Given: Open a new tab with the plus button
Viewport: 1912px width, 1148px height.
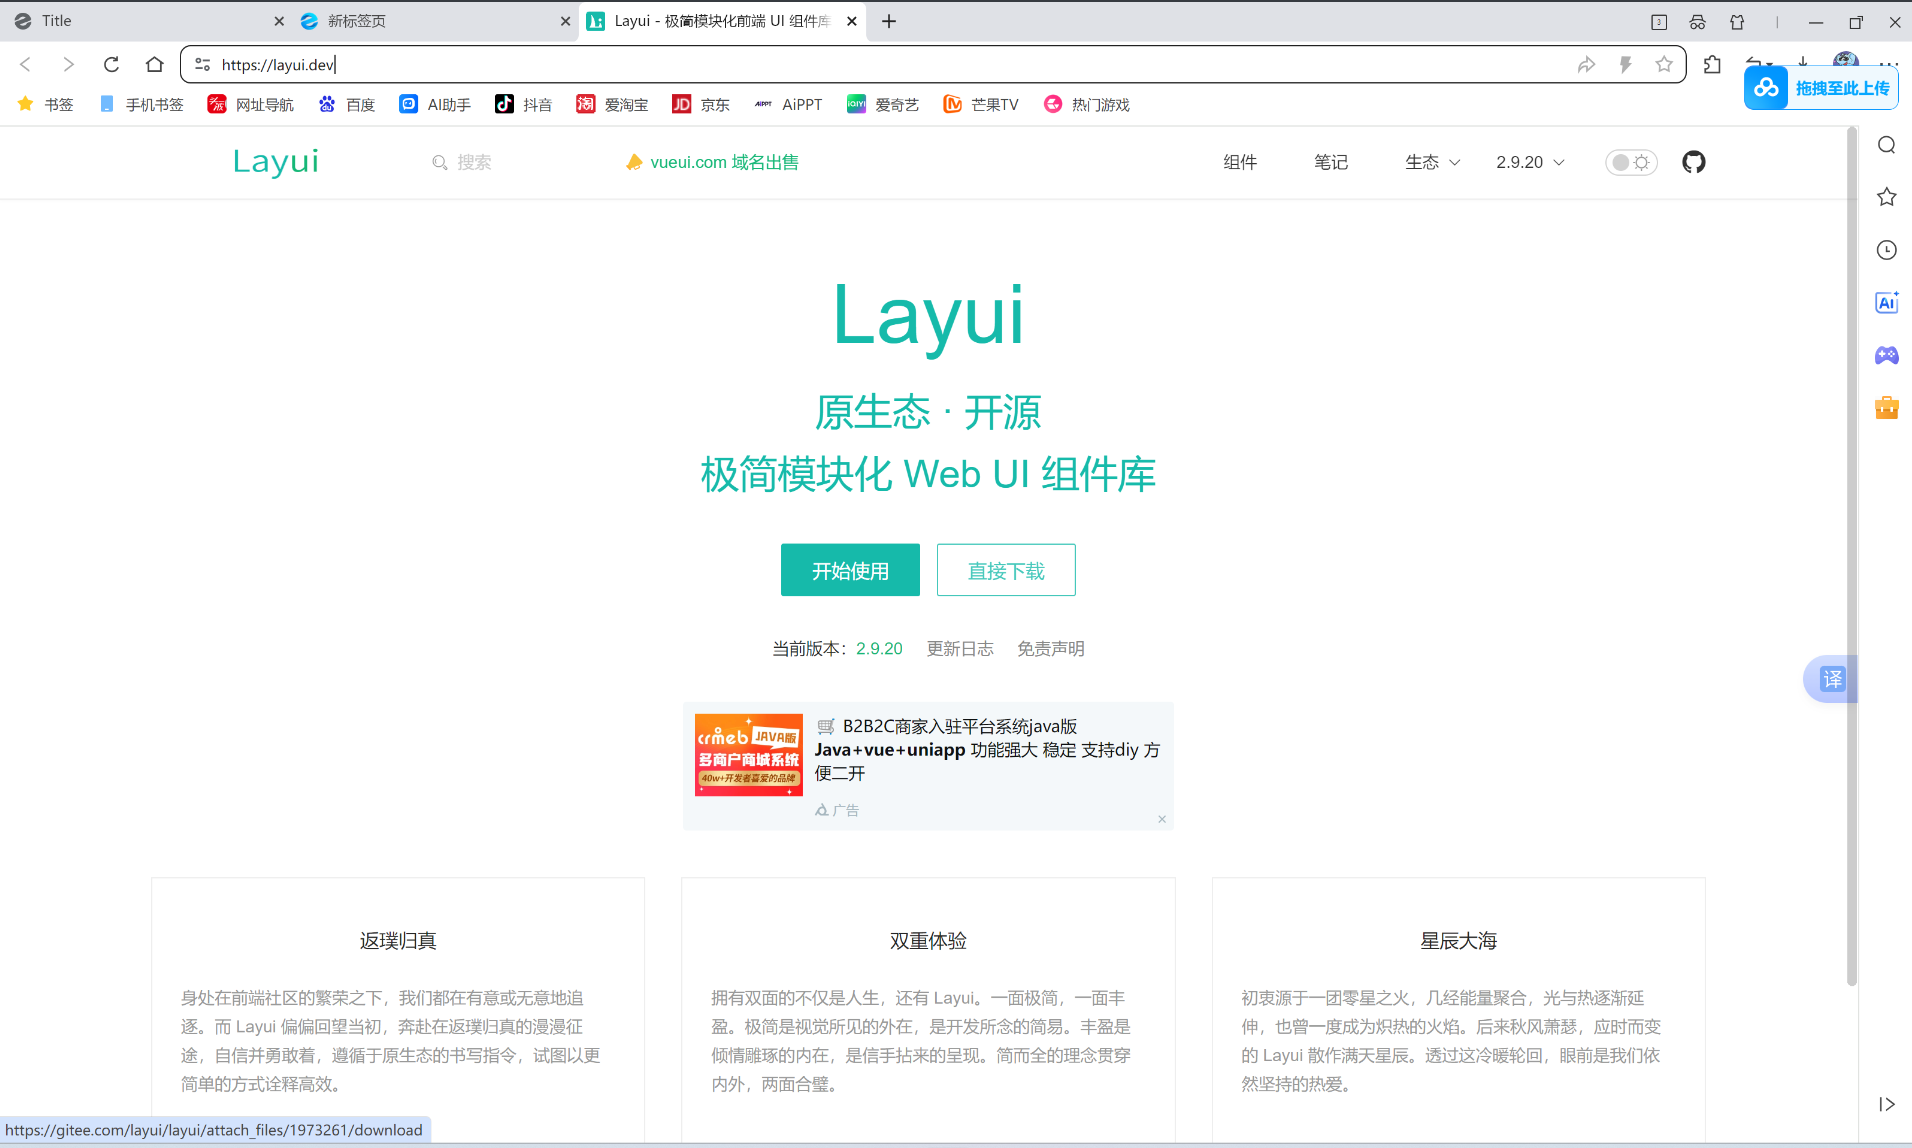Looking at the screenshot, I should (889, 21).
